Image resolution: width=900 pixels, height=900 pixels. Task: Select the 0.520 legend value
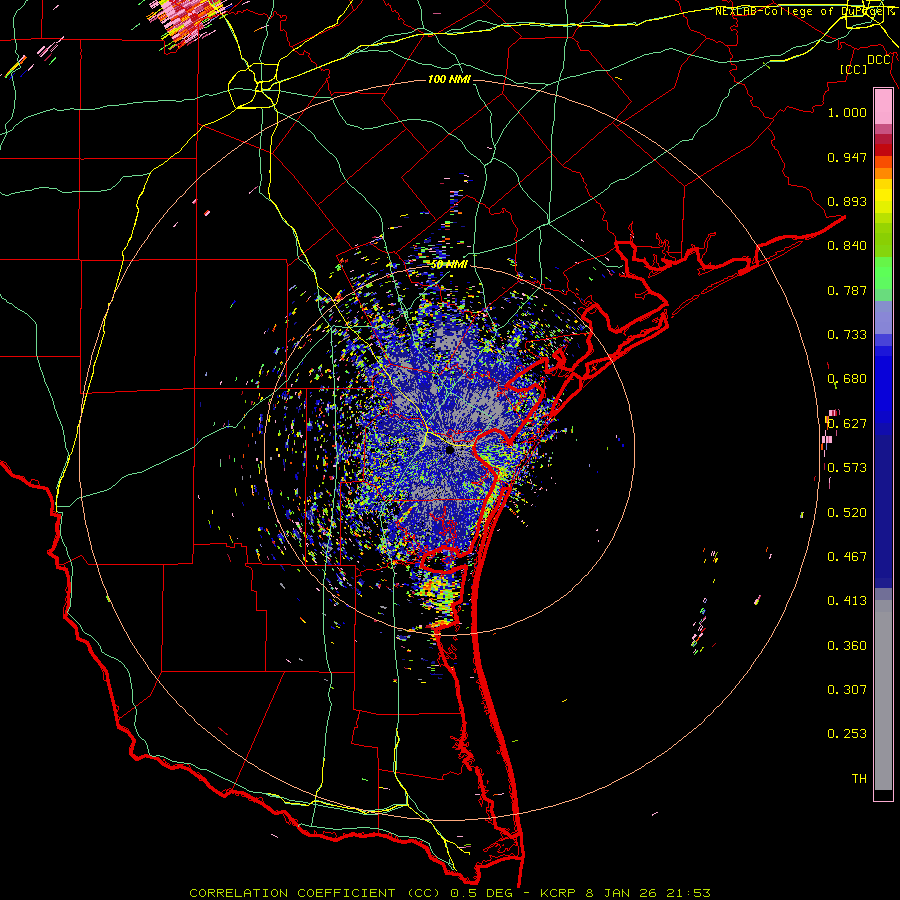point(847,513)
